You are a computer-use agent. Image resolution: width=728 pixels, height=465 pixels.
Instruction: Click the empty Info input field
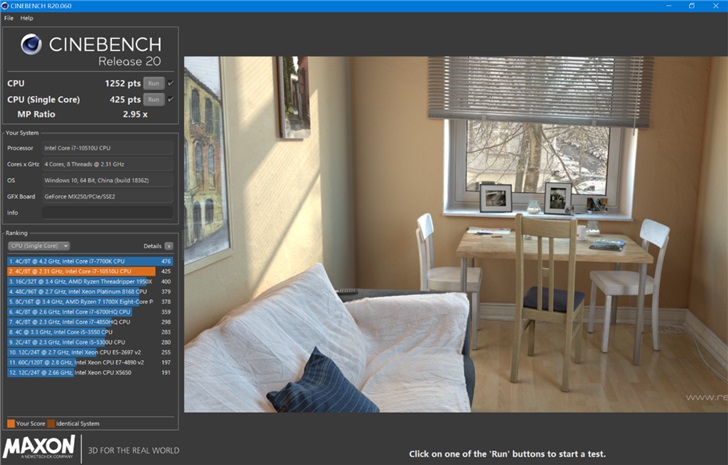(107, 212)
